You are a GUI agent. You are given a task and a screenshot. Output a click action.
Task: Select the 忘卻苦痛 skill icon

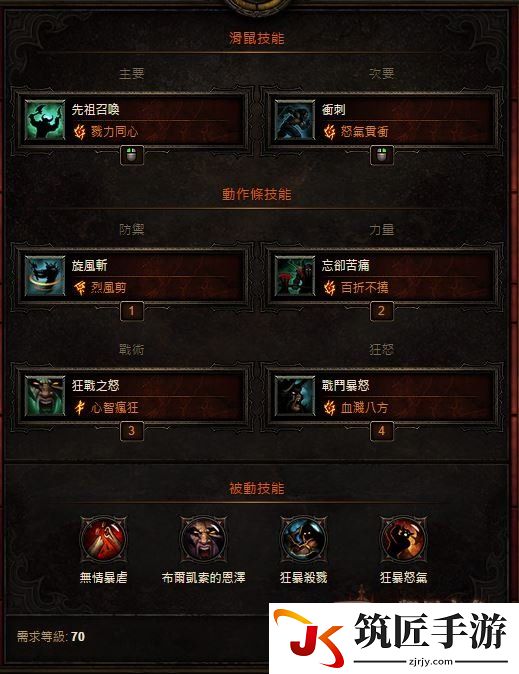295,276
